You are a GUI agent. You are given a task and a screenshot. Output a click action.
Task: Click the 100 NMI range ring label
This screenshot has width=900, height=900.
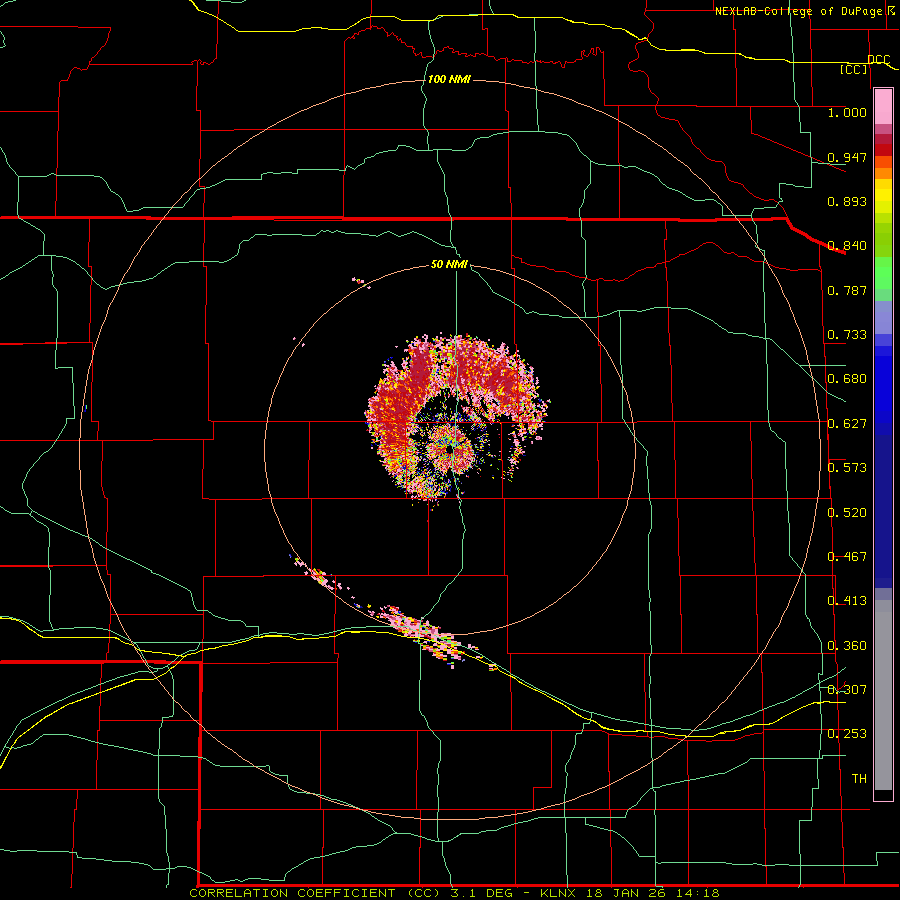click(449, 79)
